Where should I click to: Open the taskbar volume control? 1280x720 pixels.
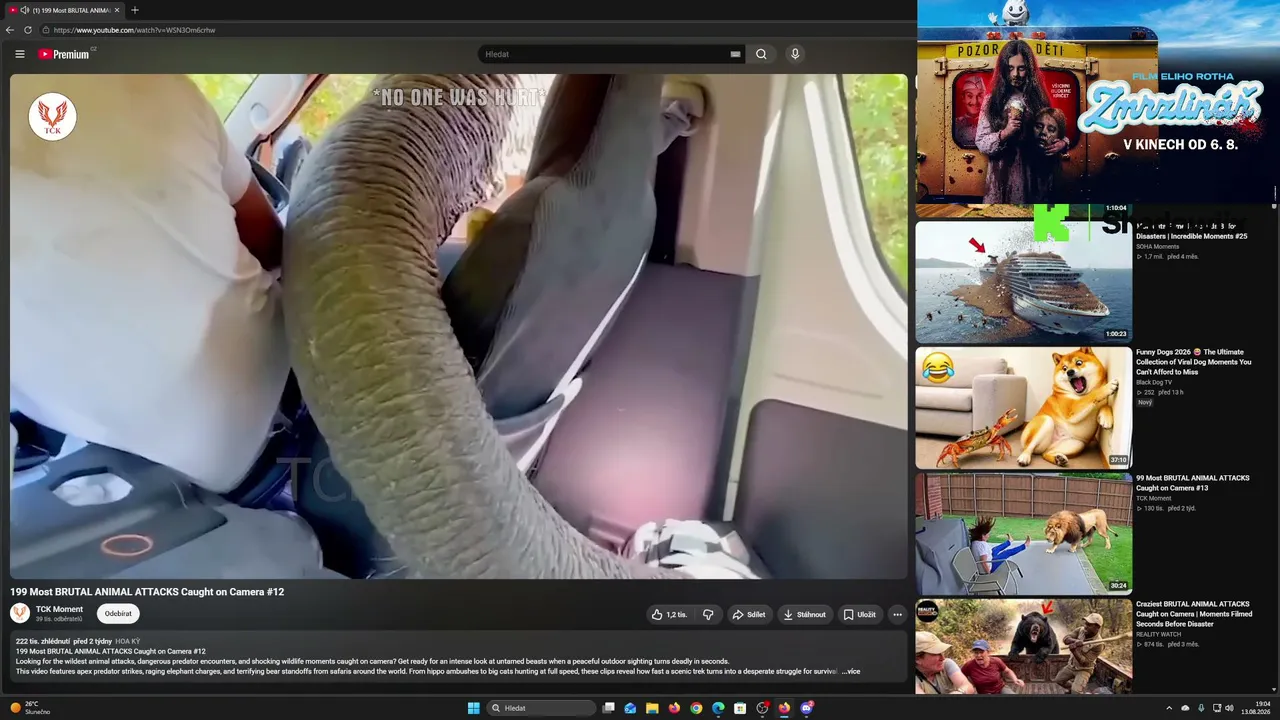[1229, 708]
